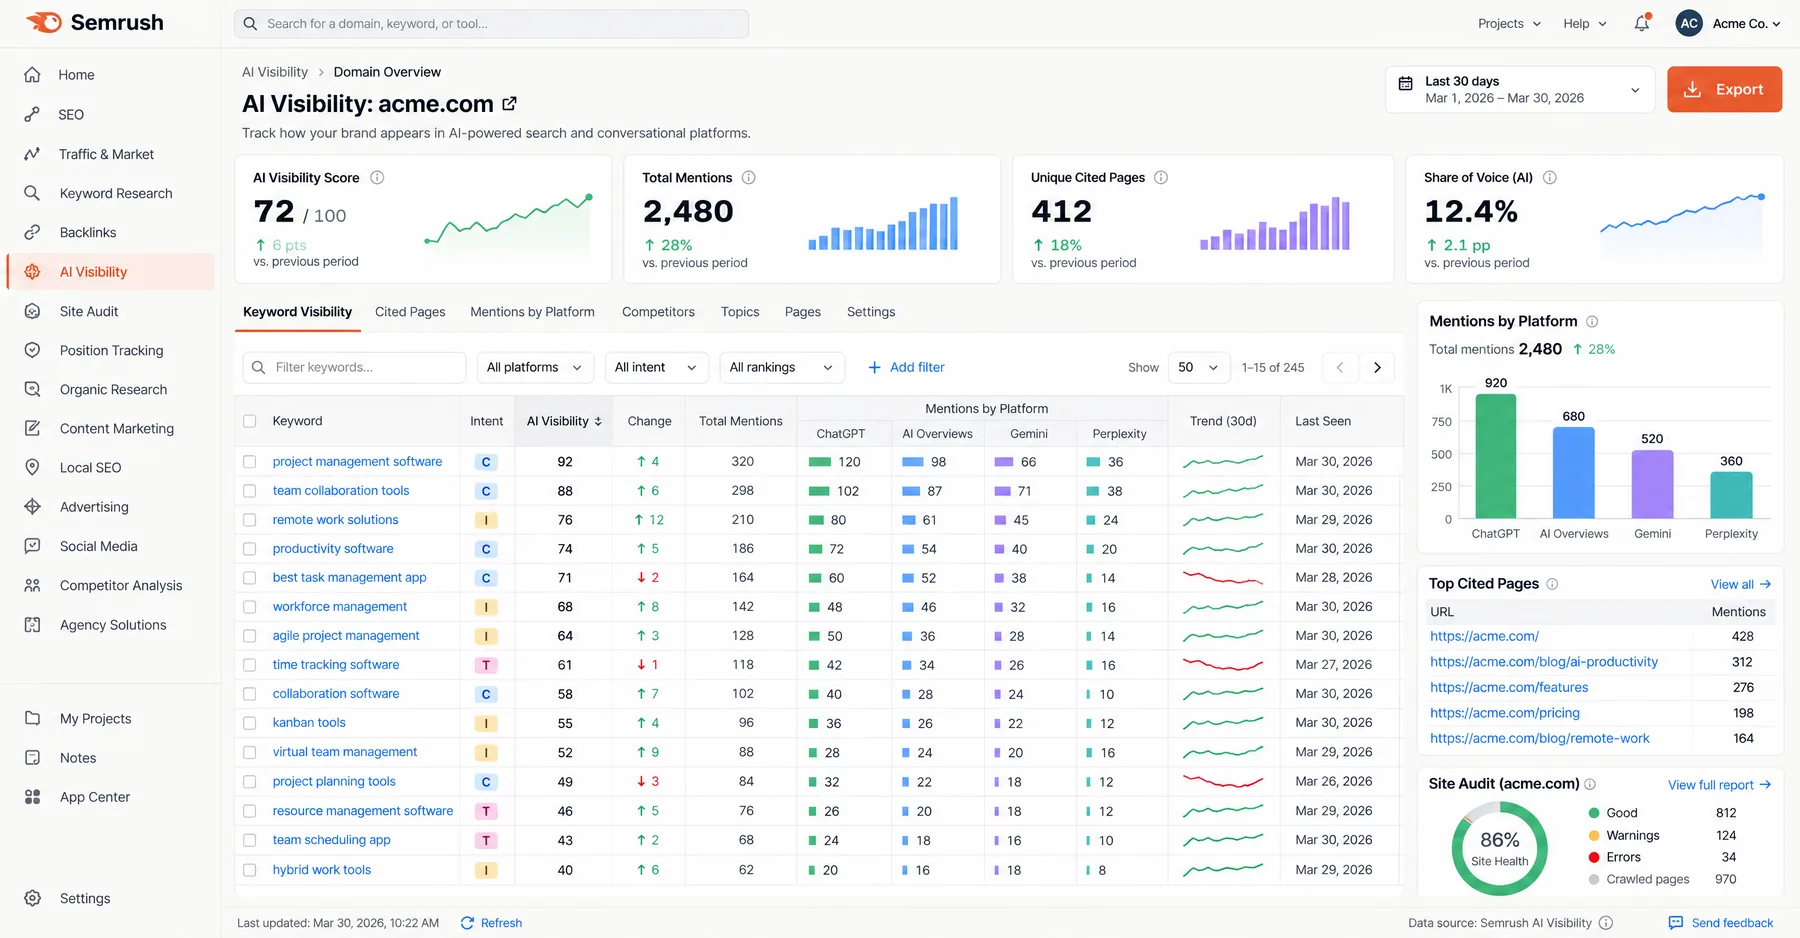Open the All rankings dropdown

pos(782,367)
